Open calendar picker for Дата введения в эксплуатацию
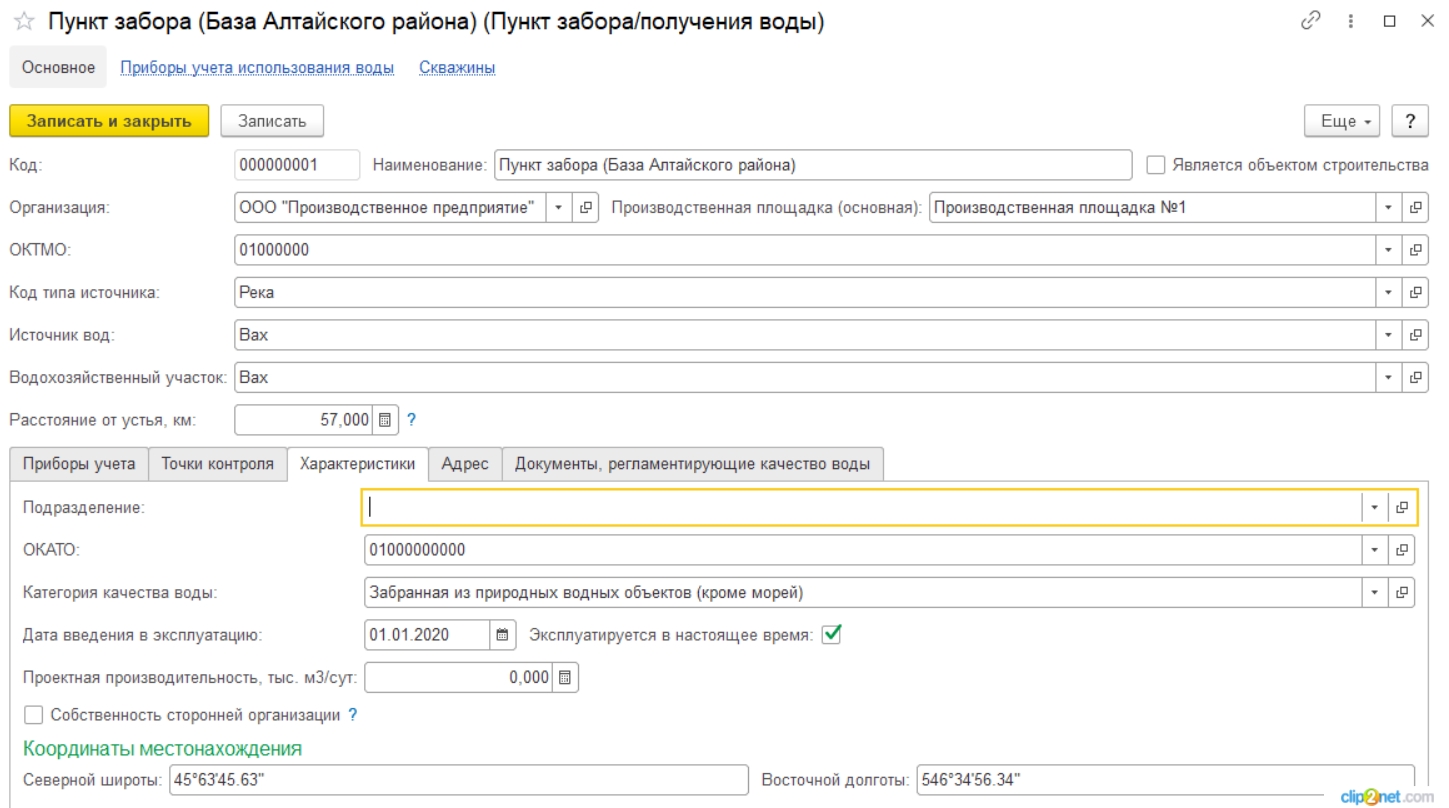The image size is (1449, 808). 504,634
